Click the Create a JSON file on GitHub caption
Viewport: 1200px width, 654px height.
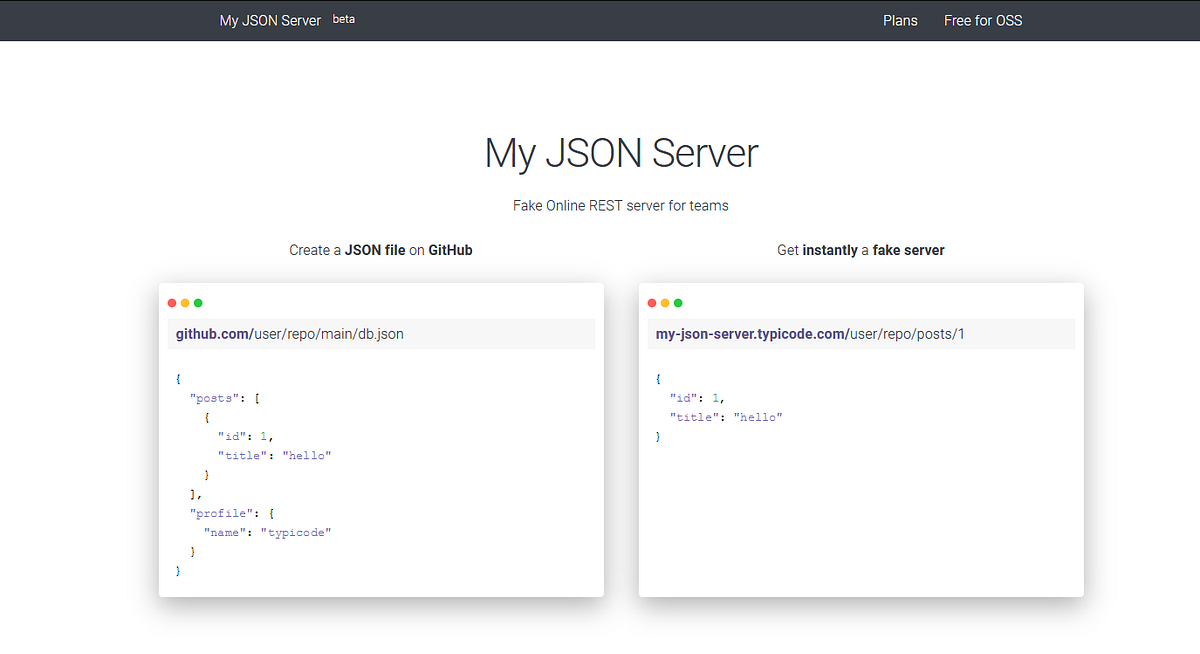381,250
